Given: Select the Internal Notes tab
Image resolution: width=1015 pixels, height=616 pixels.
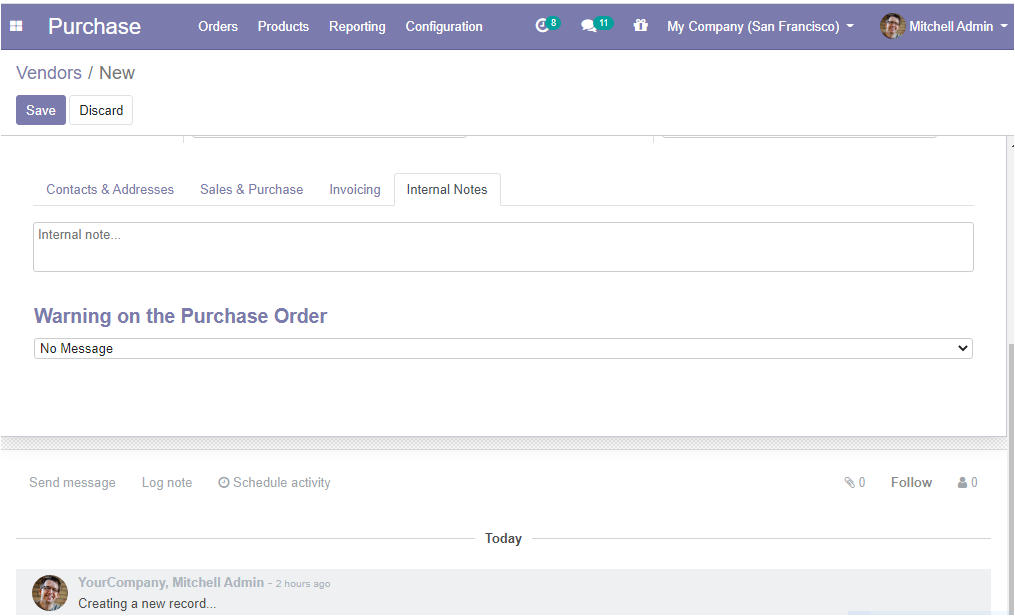Looking at the screenshot, I should [447, 190].
